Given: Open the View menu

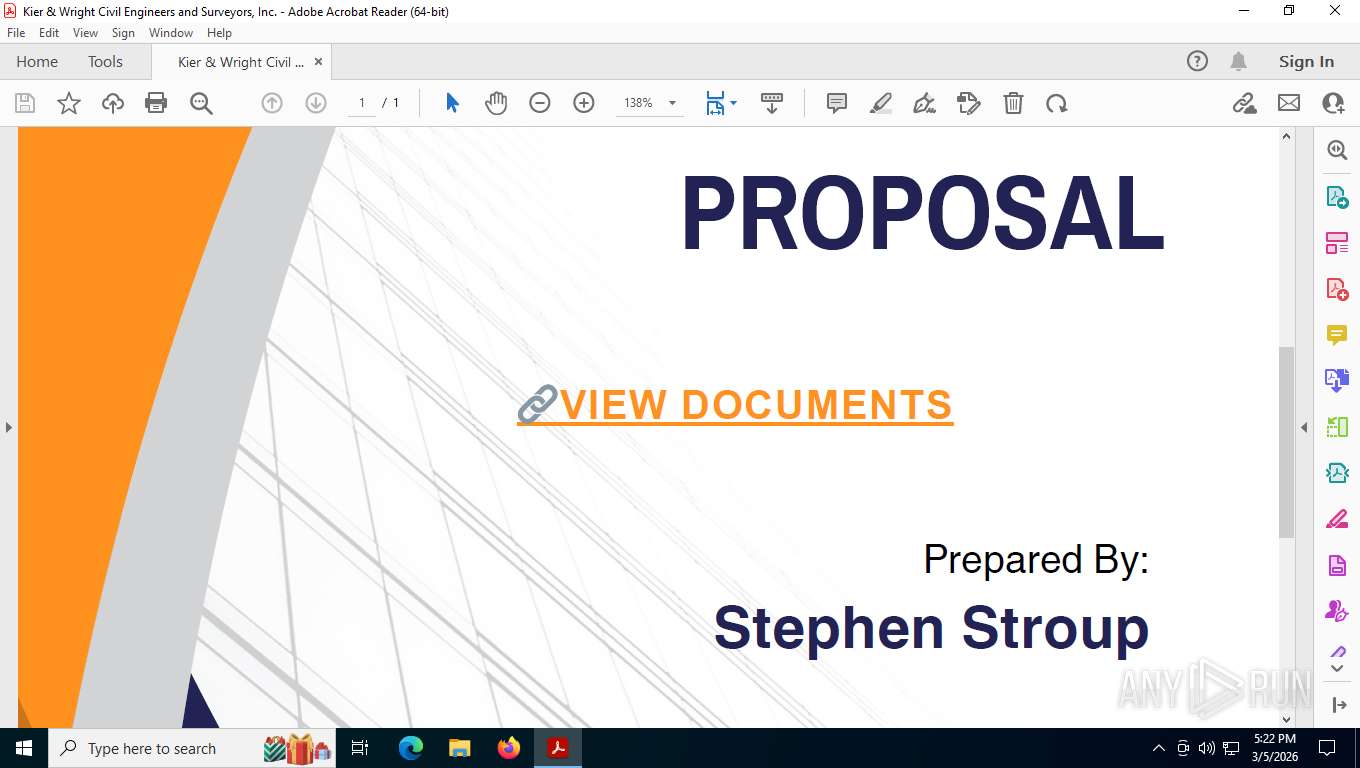Looking at the screenshot, I should pyautogui.click(x=85, y=33).
